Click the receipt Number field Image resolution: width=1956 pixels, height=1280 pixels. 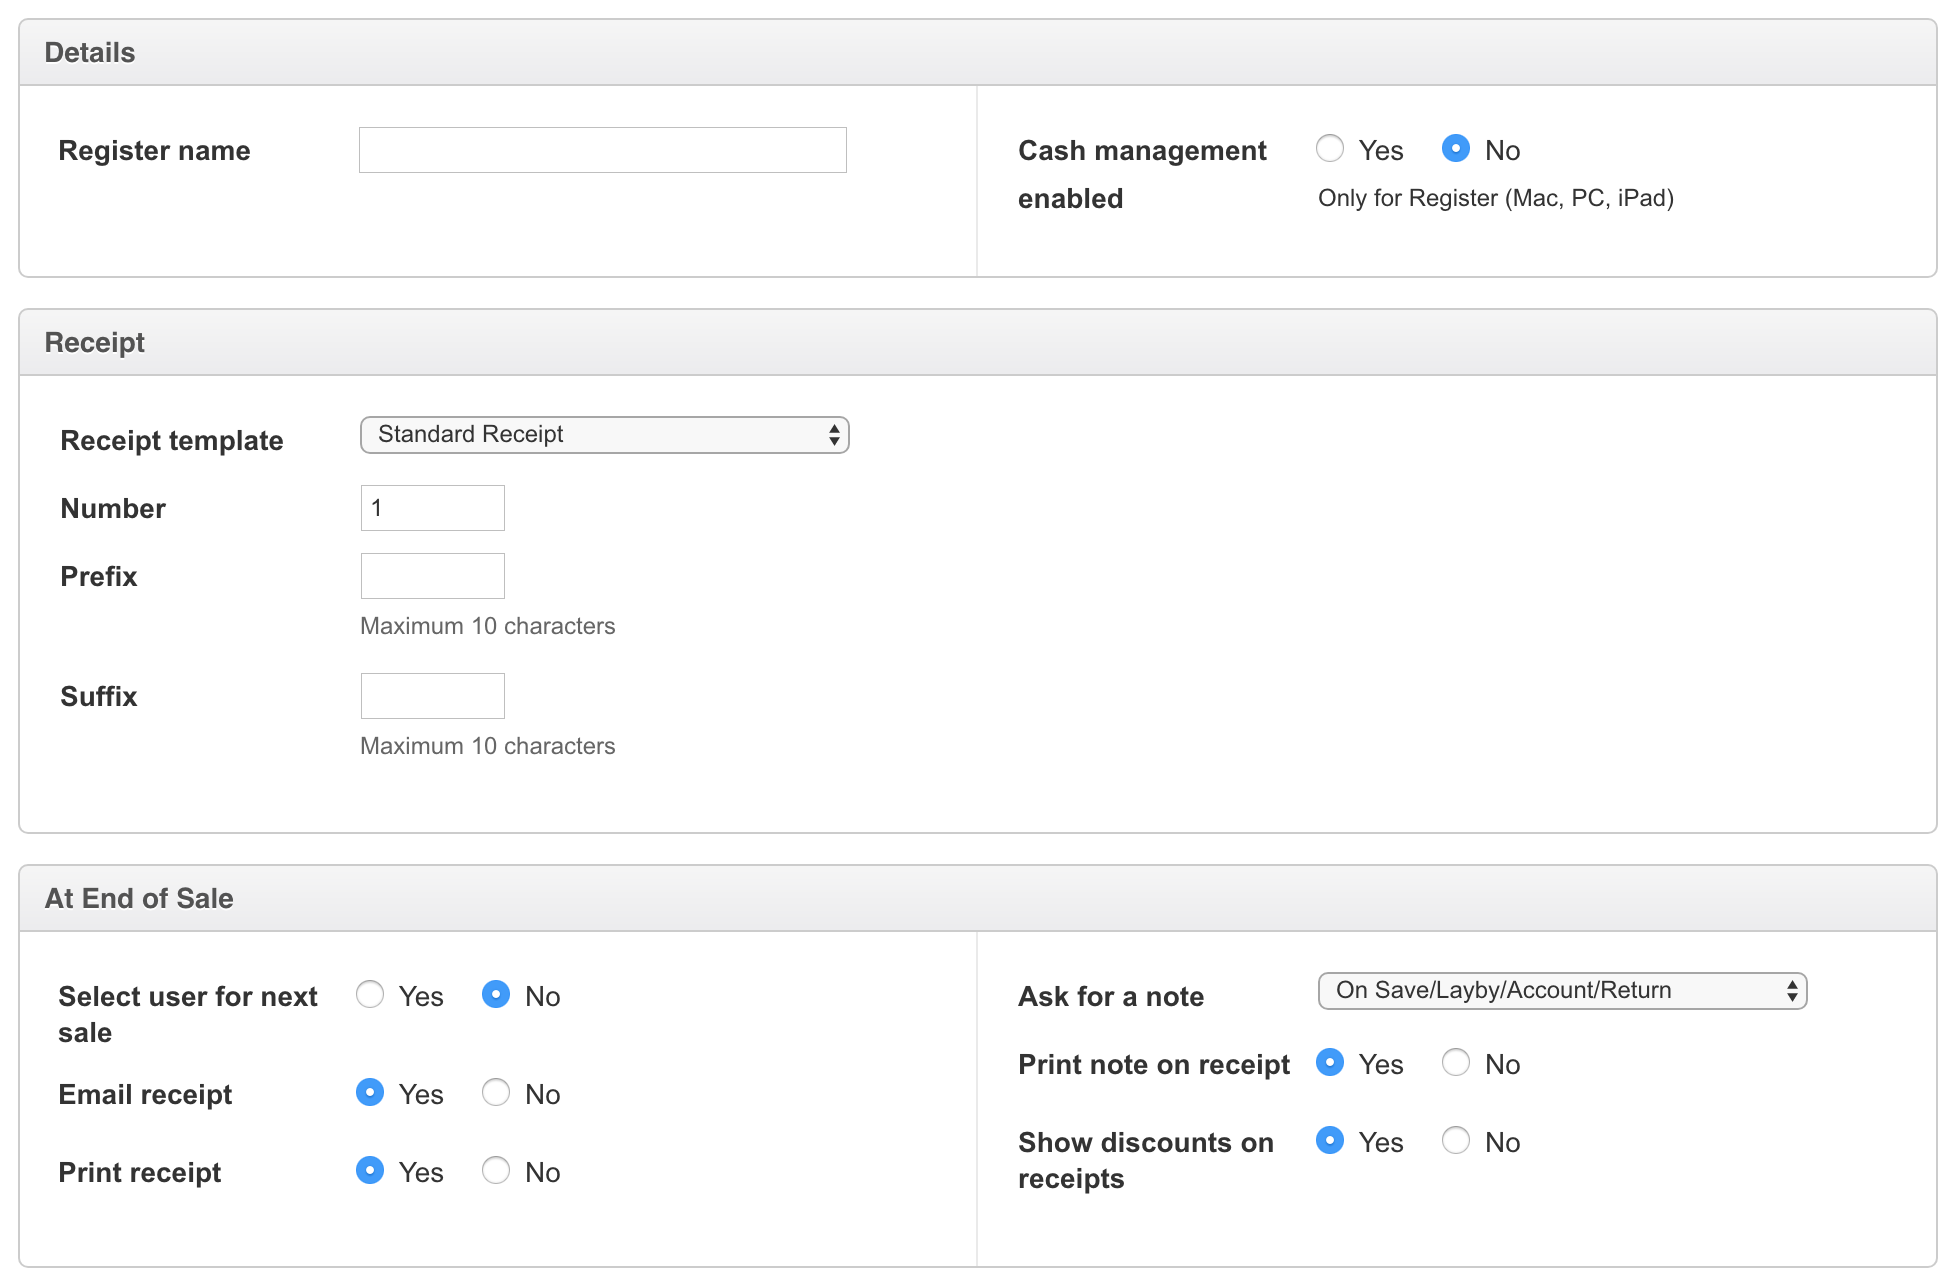(432, 508)
